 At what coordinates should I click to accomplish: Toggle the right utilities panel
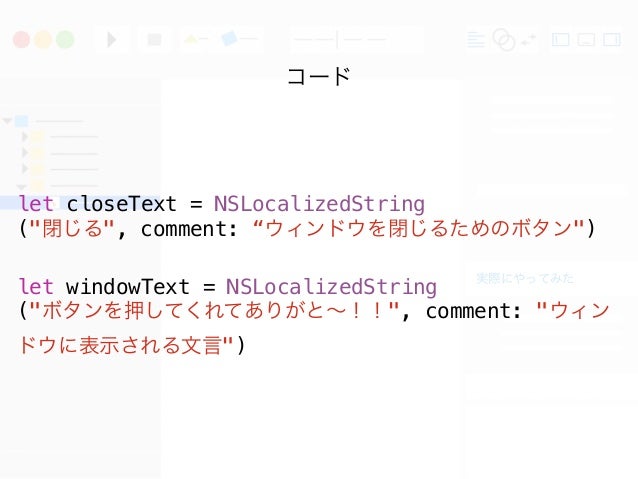pos(612,39)
